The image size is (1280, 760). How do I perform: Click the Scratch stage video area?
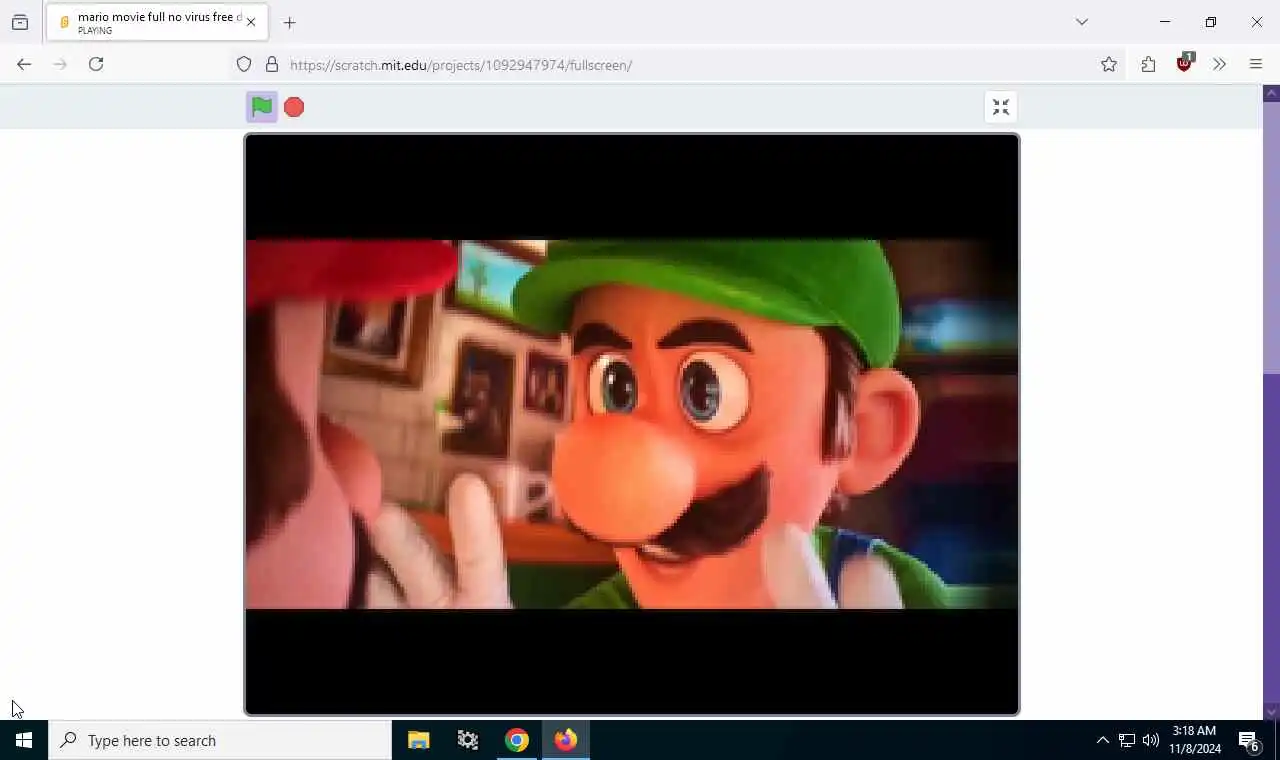(x=632, y=424)
